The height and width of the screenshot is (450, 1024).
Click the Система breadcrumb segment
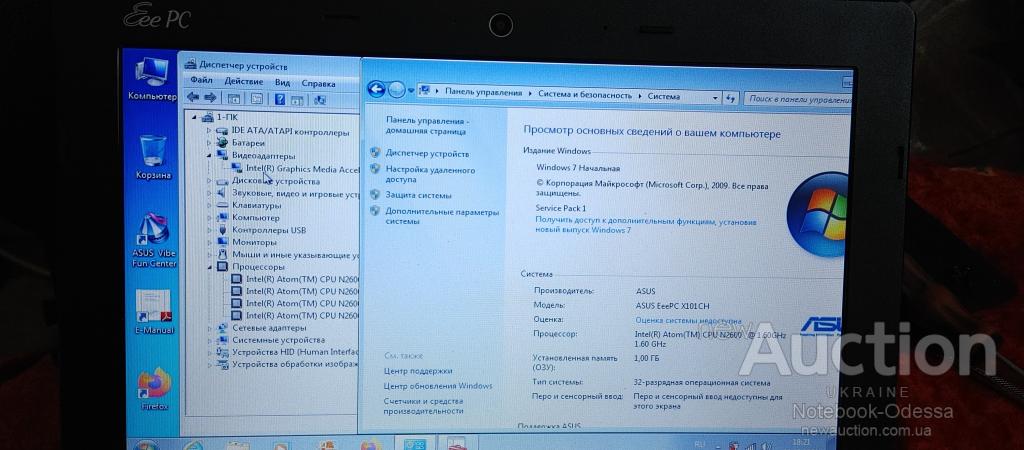(x=664, y=96)
